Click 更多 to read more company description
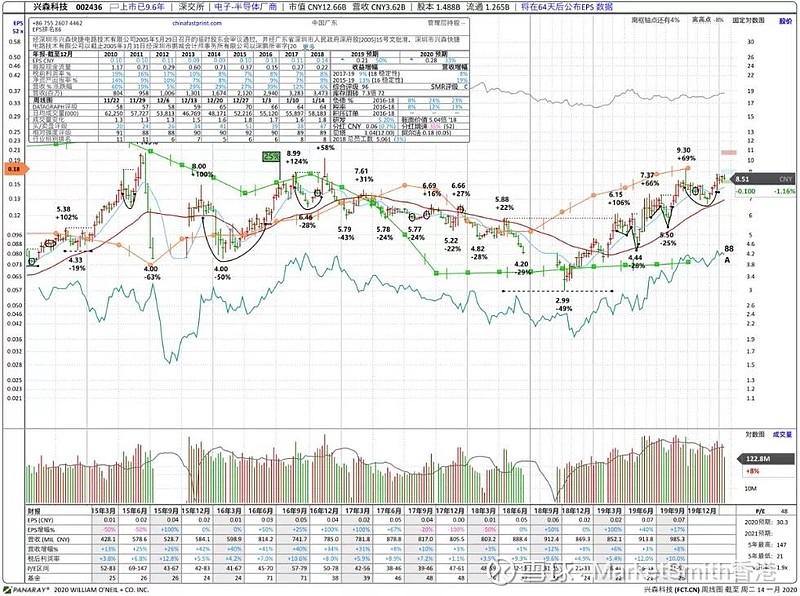This screenshot has height=596, width=800. (x=309, y=46)
